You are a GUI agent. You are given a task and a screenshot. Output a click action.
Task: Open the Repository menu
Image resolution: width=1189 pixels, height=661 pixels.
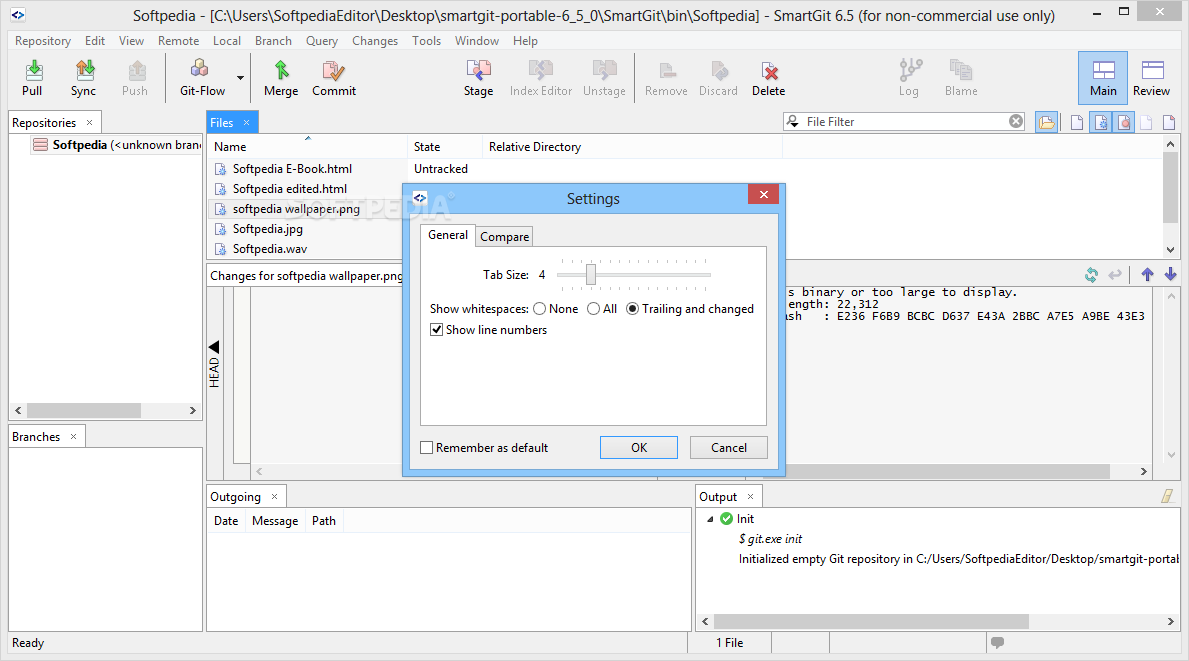pos(42,41)
